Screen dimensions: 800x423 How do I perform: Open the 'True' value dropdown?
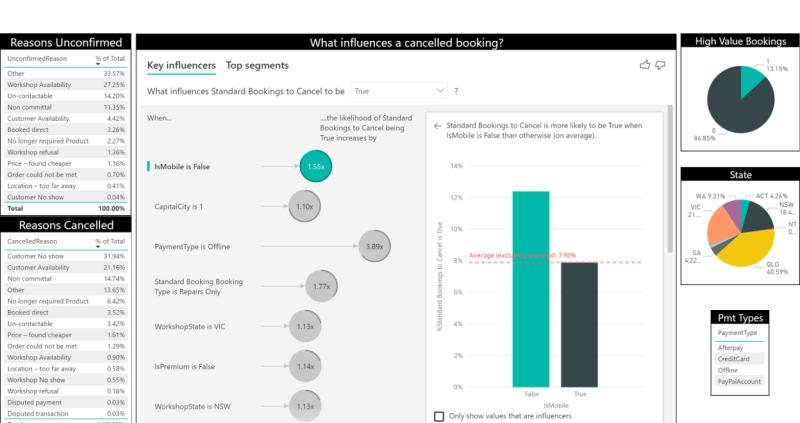pyautogui.click(x=398, y=91)
